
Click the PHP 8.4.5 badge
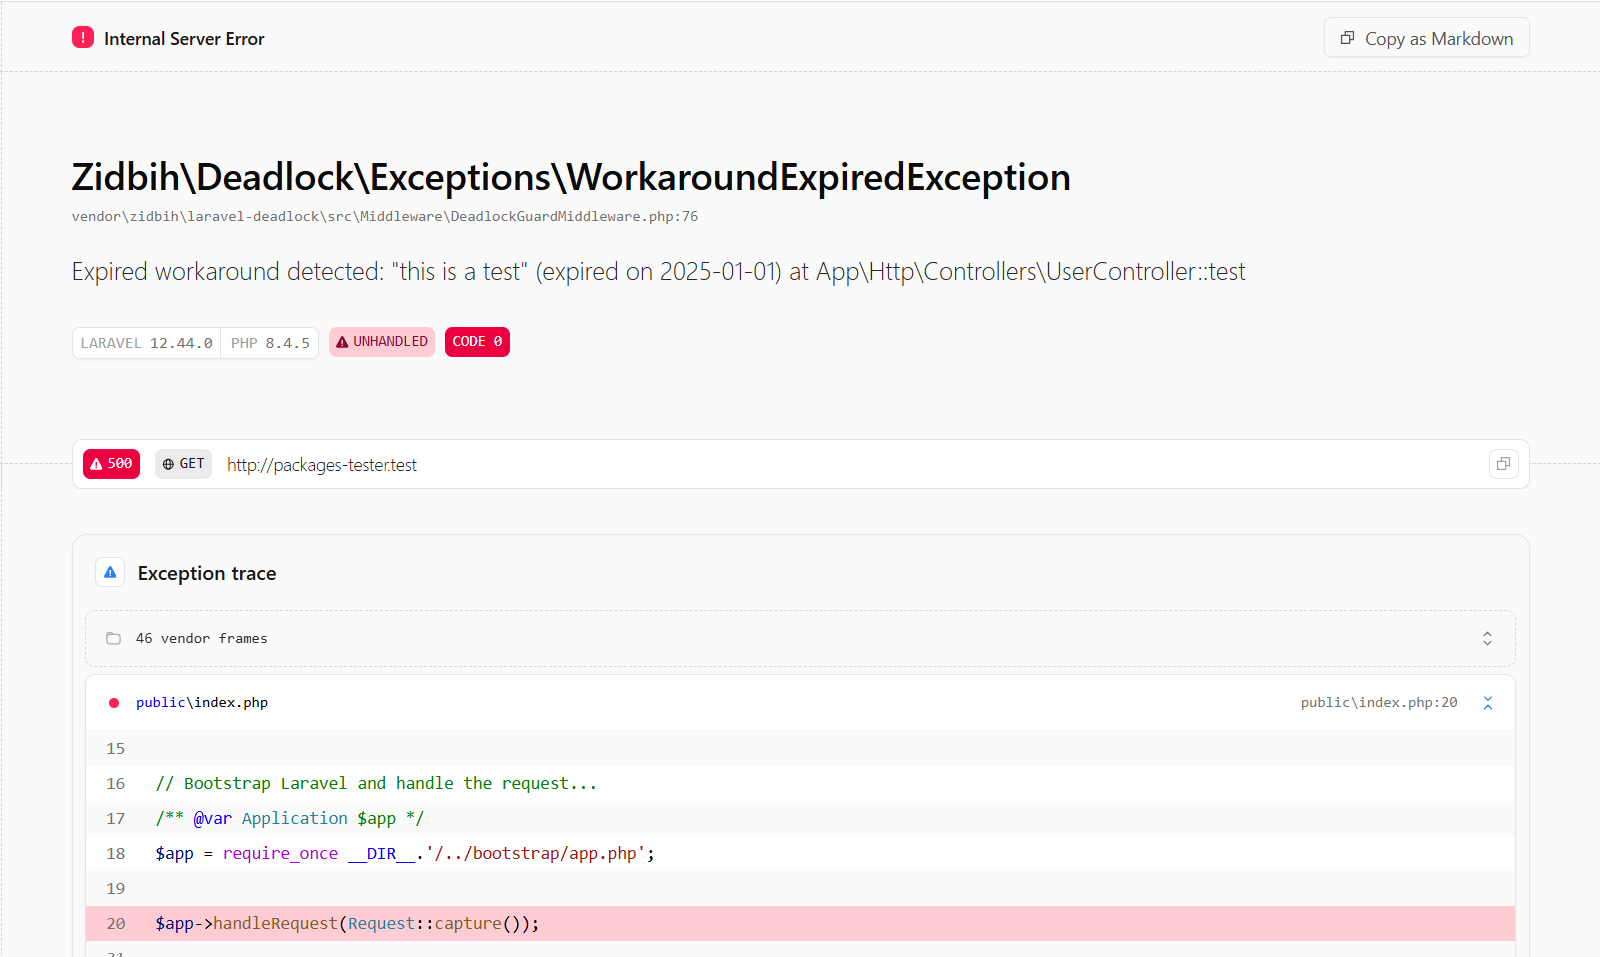(269, 342)
